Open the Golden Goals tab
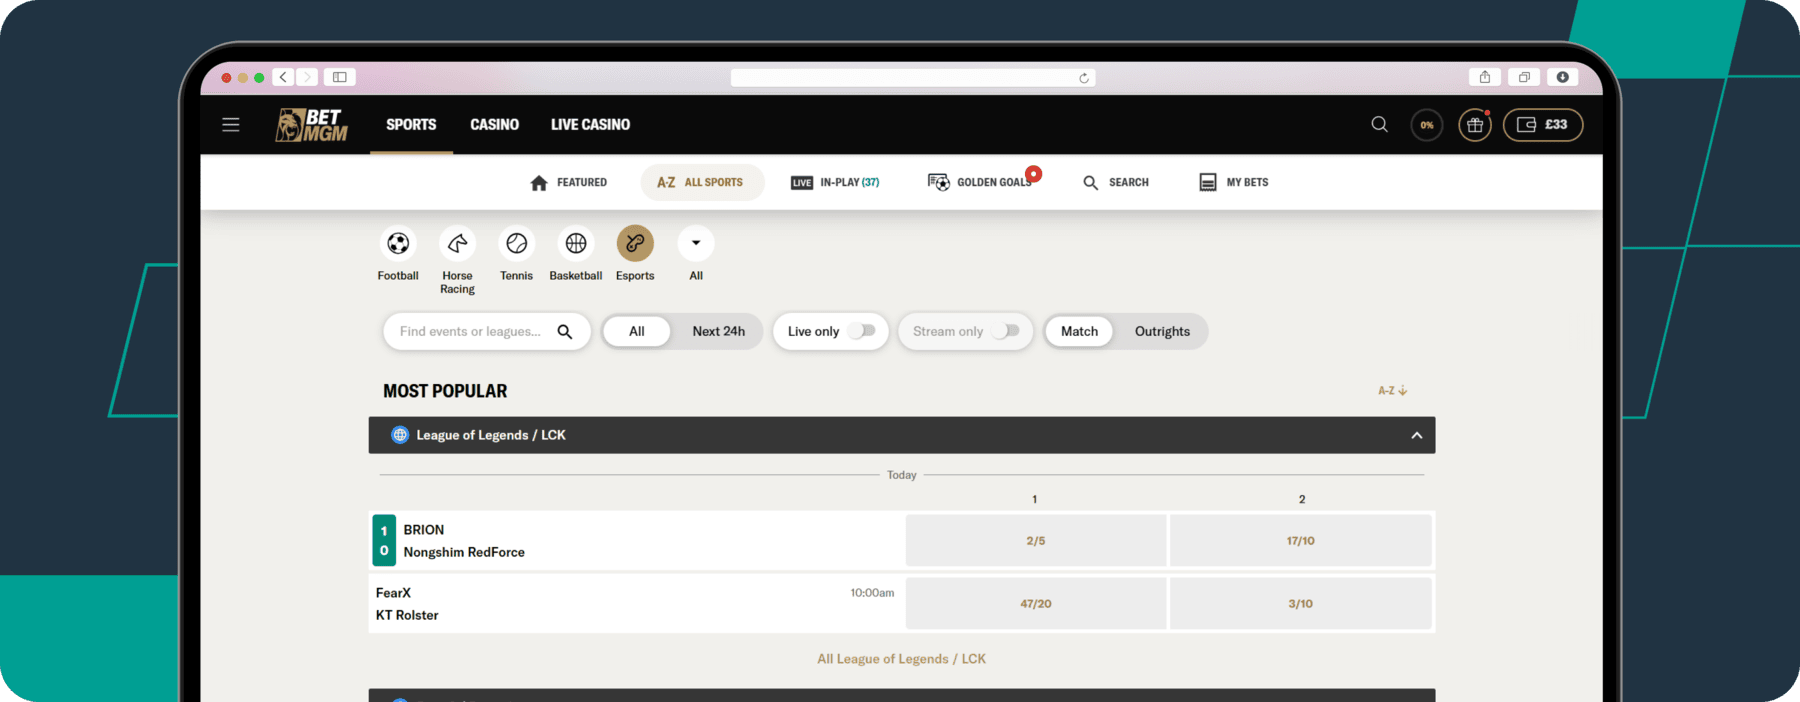 click(984, 182)
